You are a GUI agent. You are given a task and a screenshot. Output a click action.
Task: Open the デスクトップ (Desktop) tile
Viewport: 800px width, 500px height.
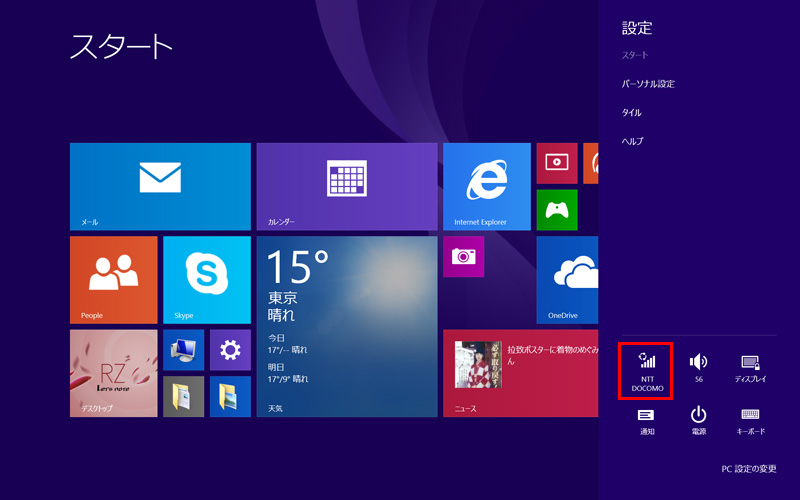point(113,373)
